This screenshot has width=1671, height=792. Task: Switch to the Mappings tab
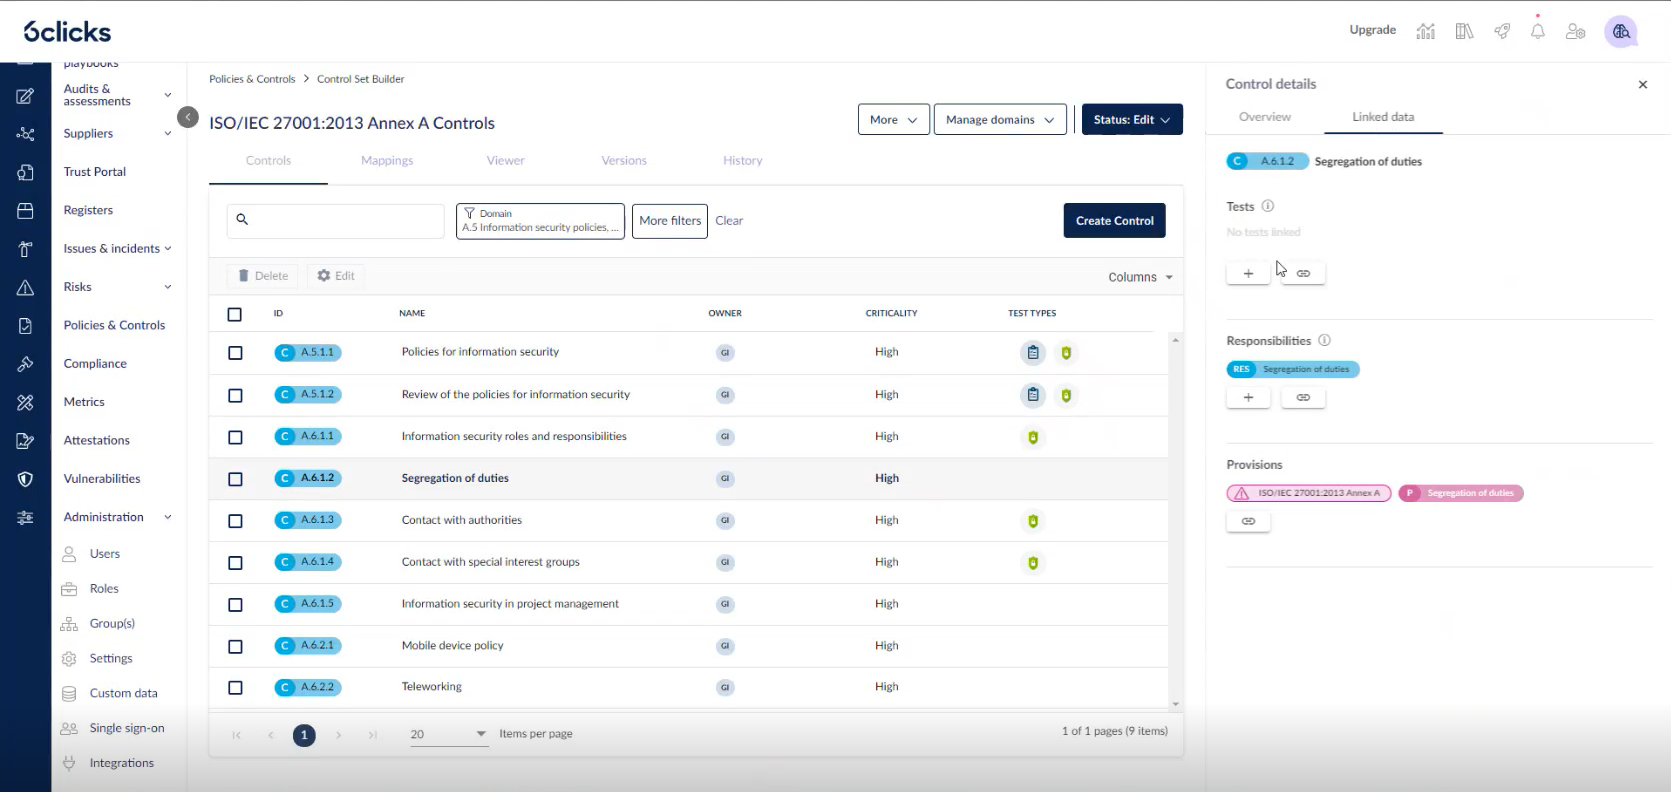click(x=387, y=161)
